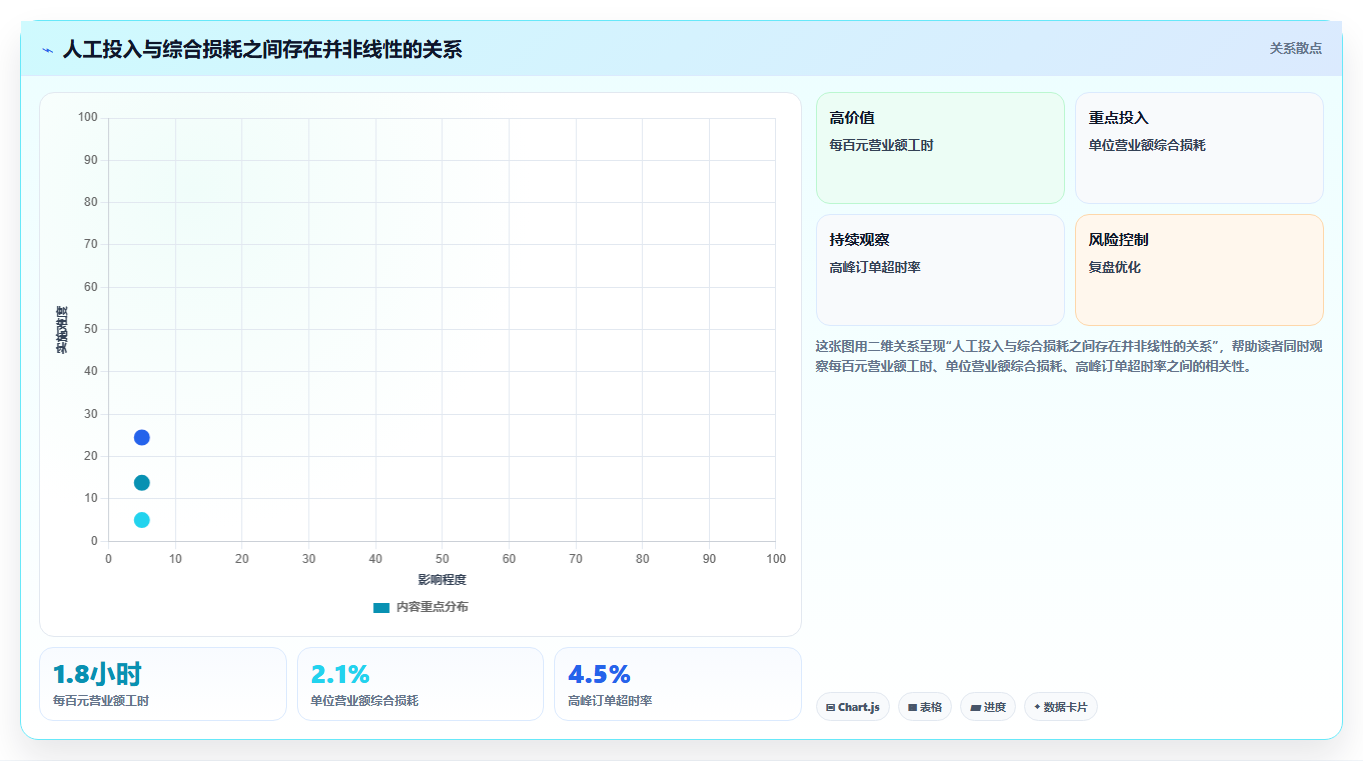Select the cyan scatter point near 5

pos(142,520)
